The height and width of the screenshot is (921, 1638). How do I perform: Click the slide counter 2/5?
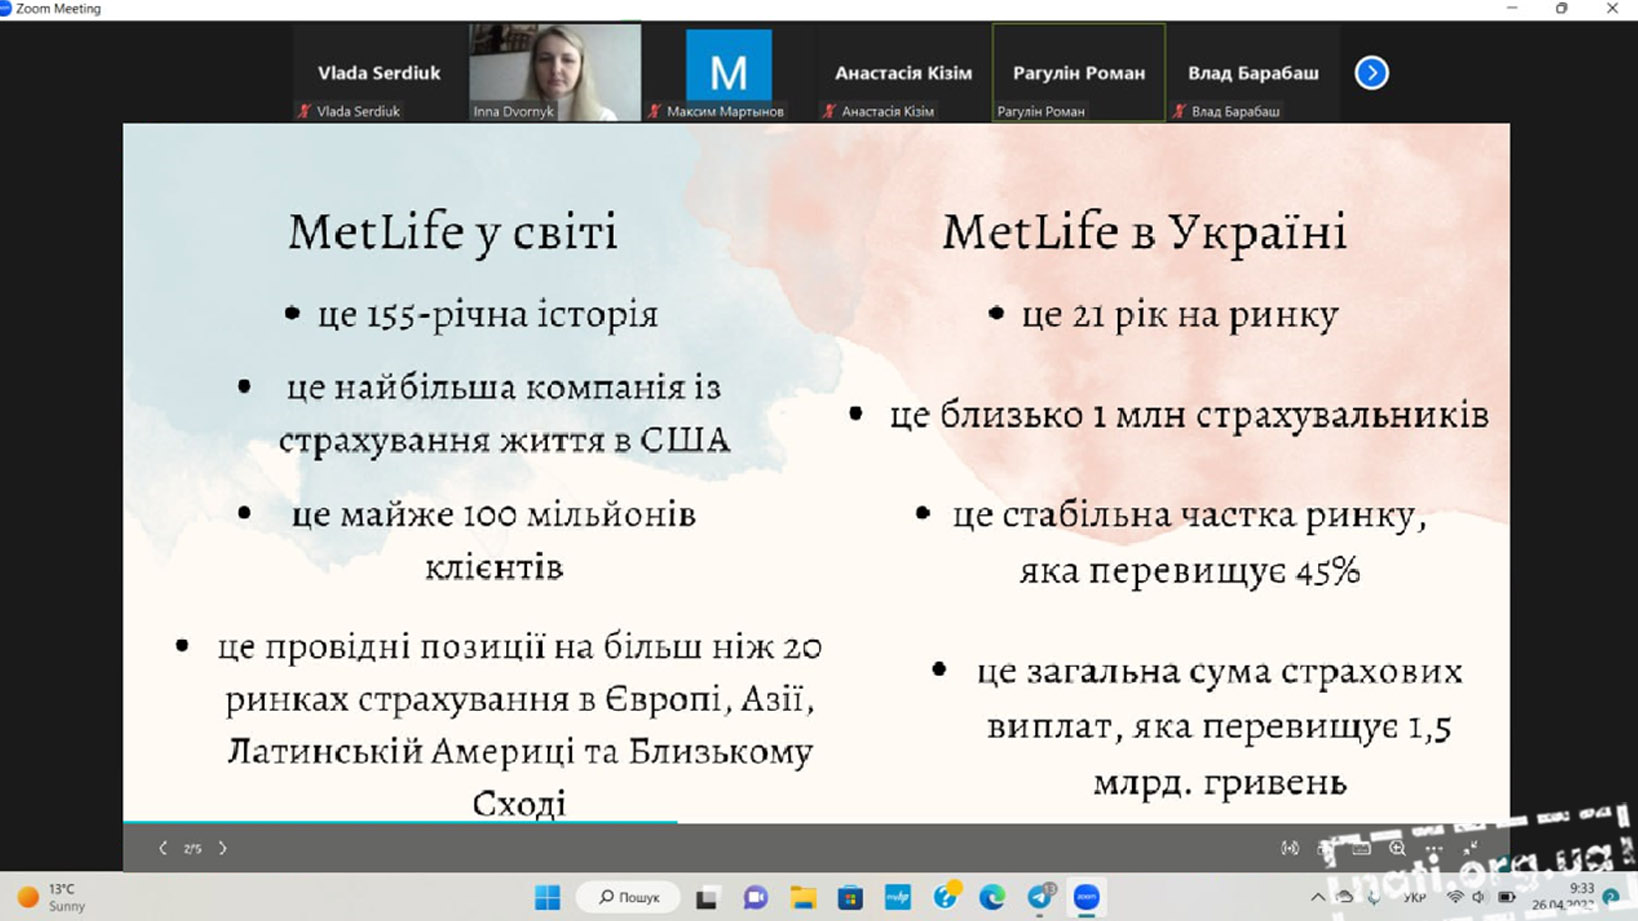coord(193,848)
